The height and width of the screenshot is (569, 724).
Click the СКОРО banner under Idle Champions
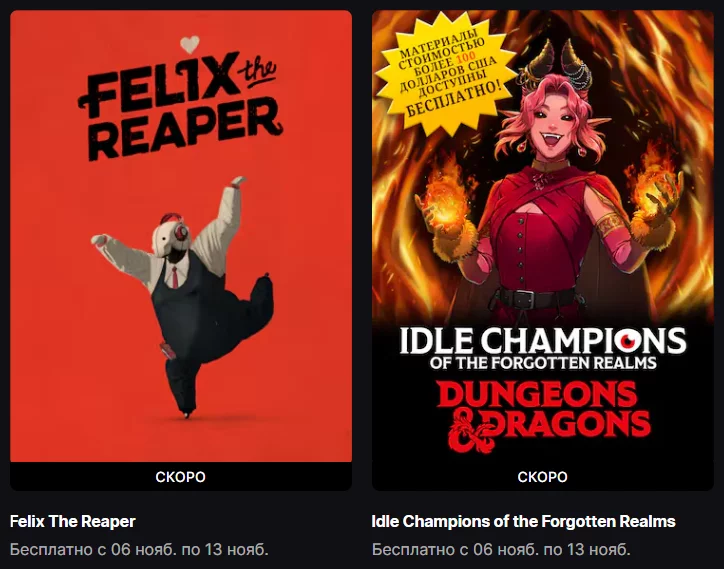(x=543, y=477)
